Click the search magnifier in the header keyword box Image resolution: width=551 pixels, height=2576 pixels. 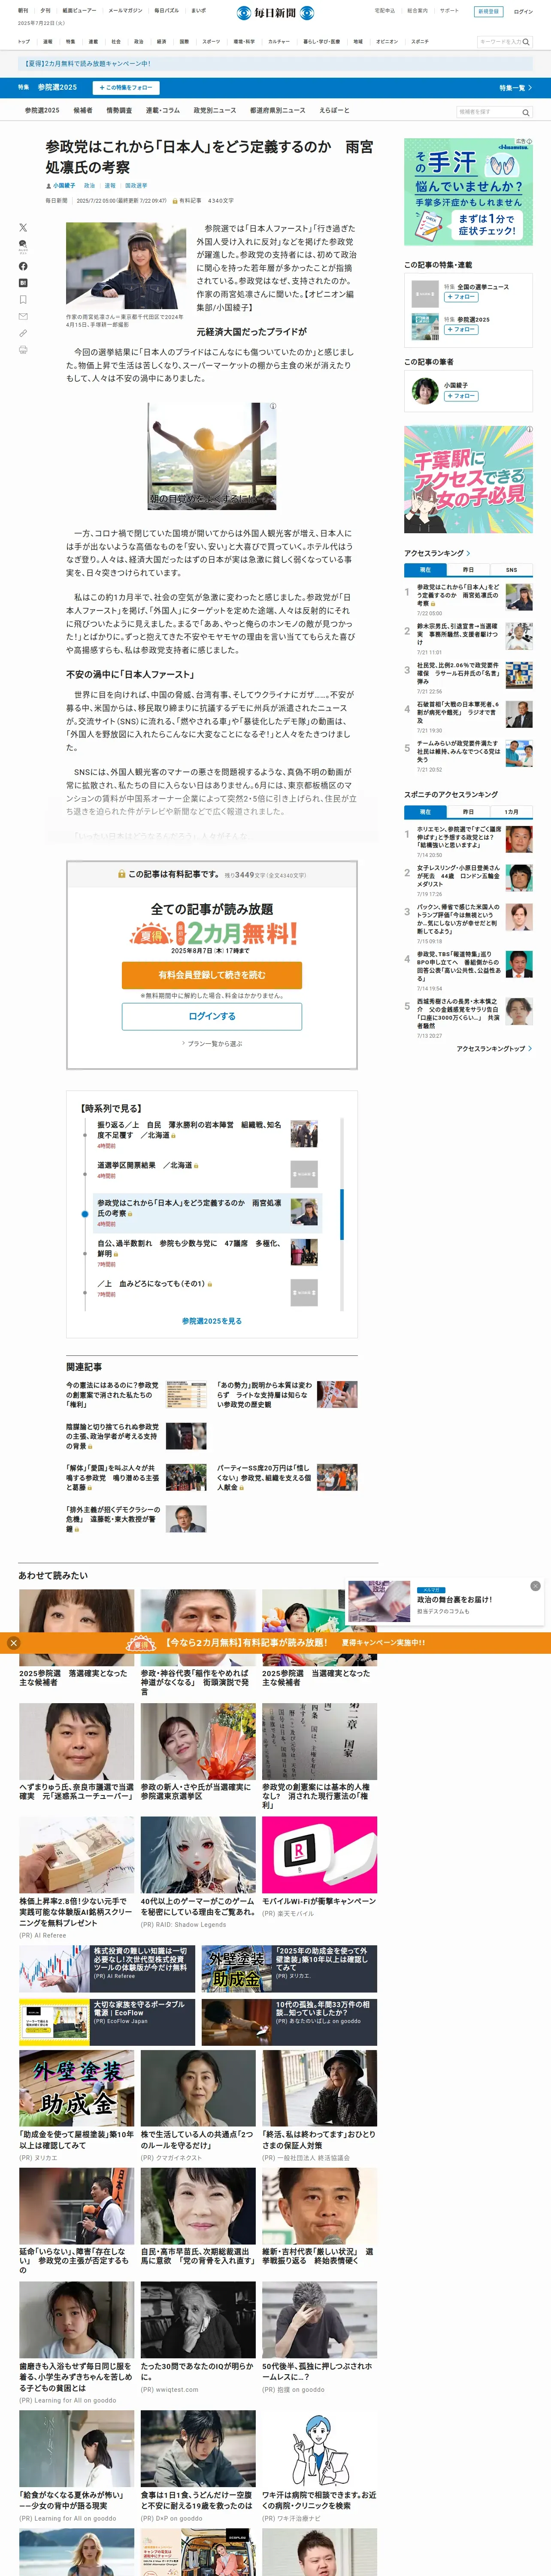(x=526, y=42)
